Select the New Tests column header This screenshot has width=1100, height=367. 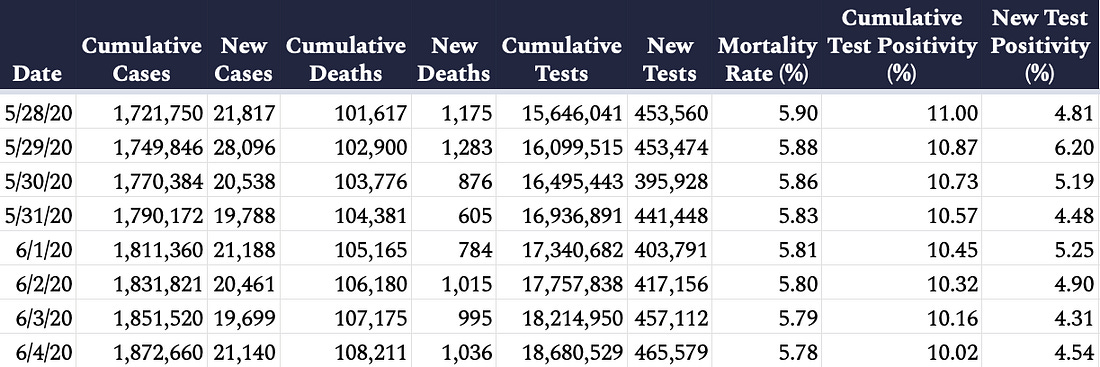(x=669, y=60)
